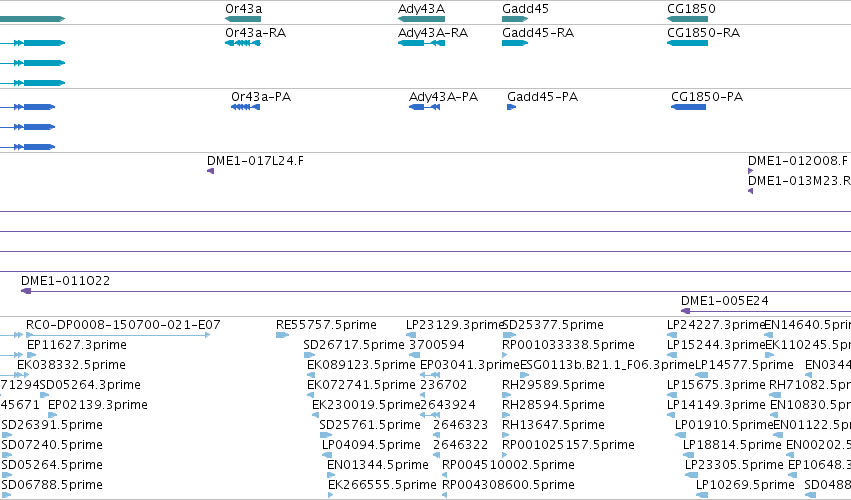Click the LP23129.3prime EST label
This screenshot has width=851, height=500.
(x=455, y=325)
